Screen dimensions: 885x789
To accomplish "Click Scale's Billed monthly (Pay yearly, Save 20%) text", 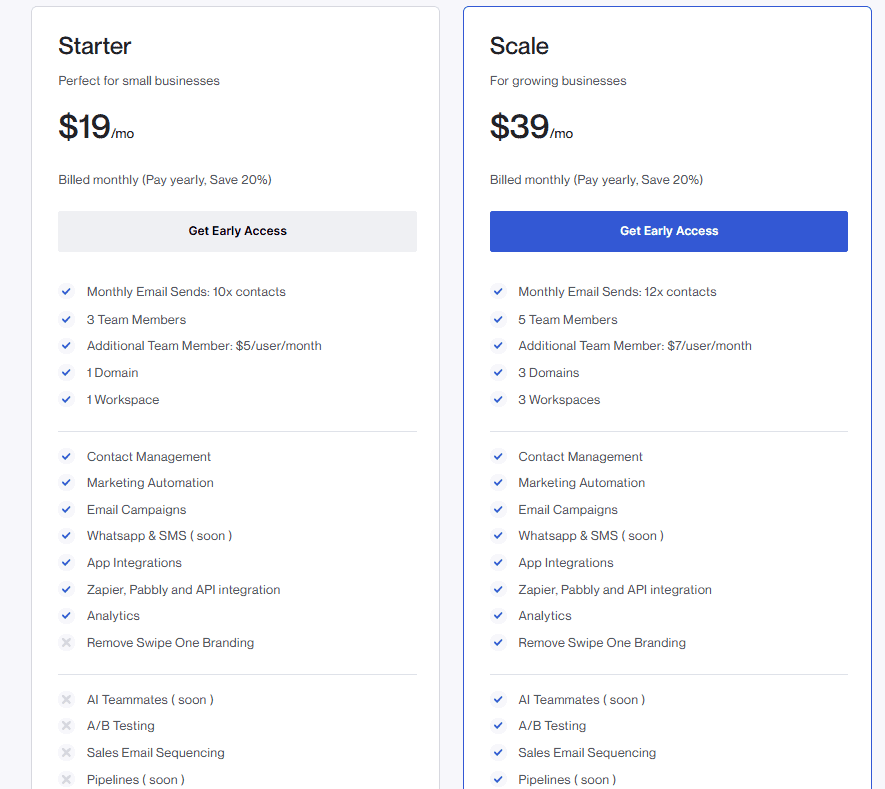I will click(x=596, y=180).
